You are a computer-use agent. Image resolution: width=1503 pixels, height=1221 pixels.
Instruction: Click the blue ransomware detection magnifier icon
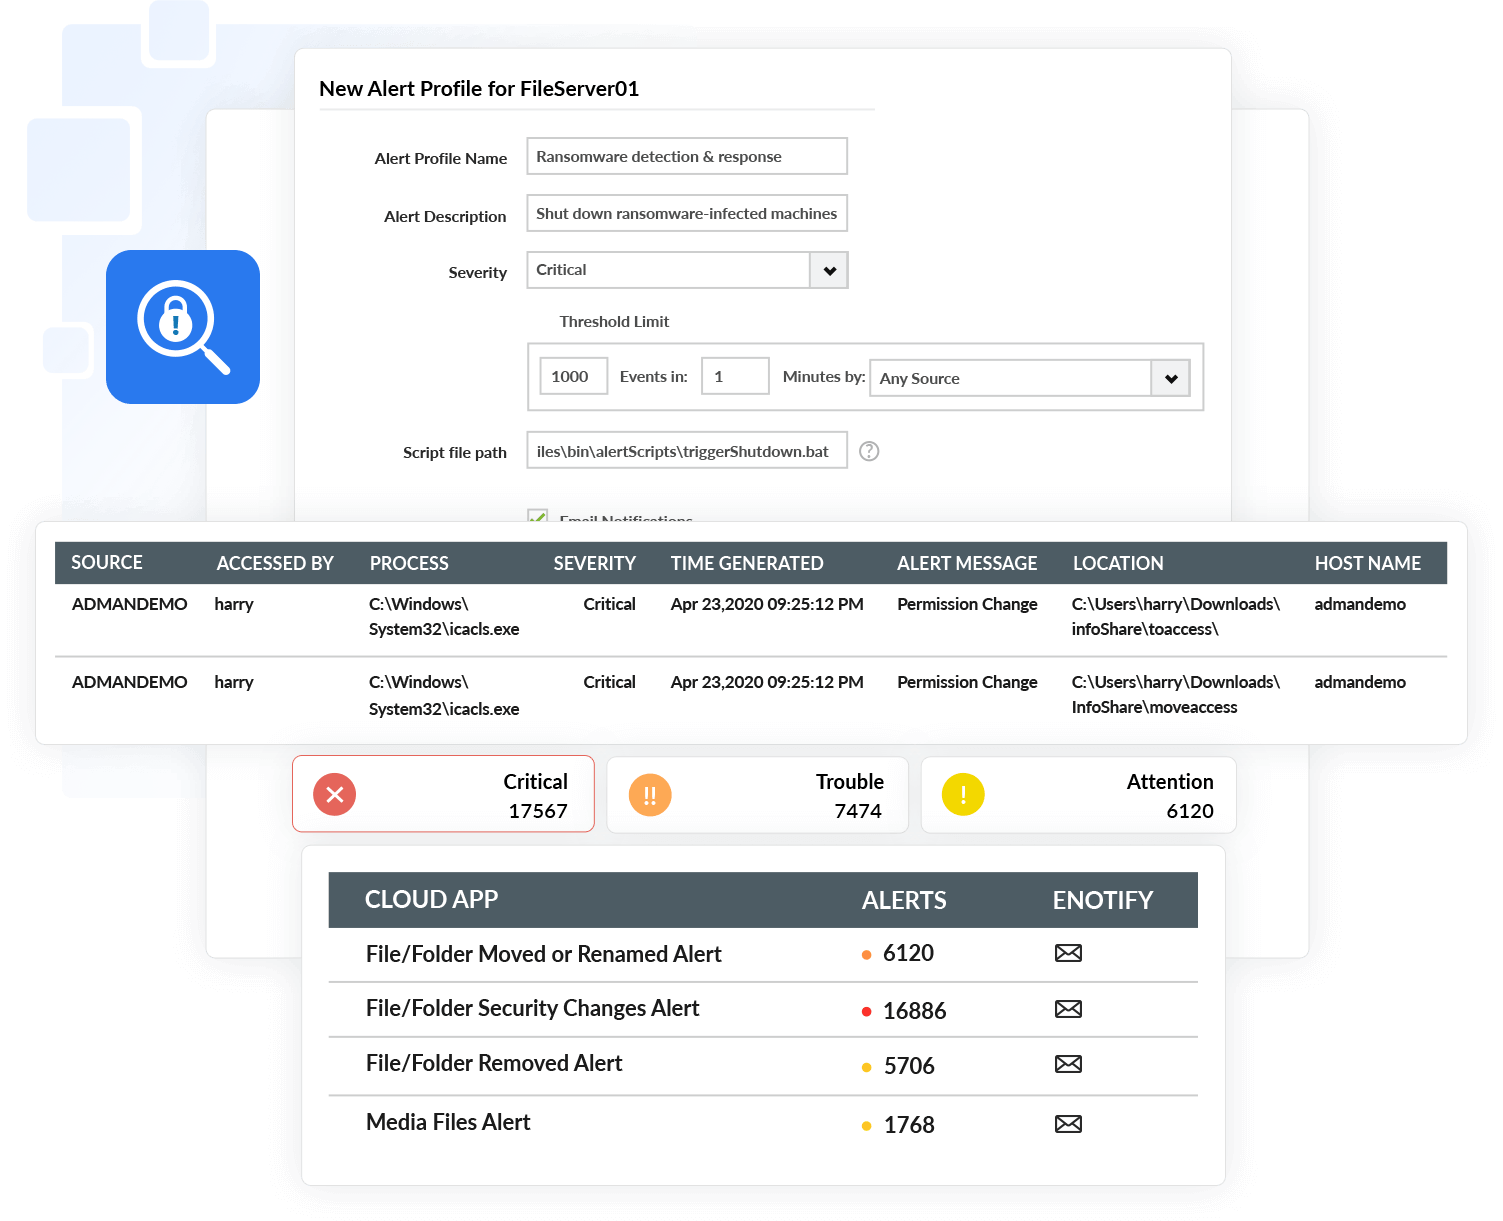point(183,327)
